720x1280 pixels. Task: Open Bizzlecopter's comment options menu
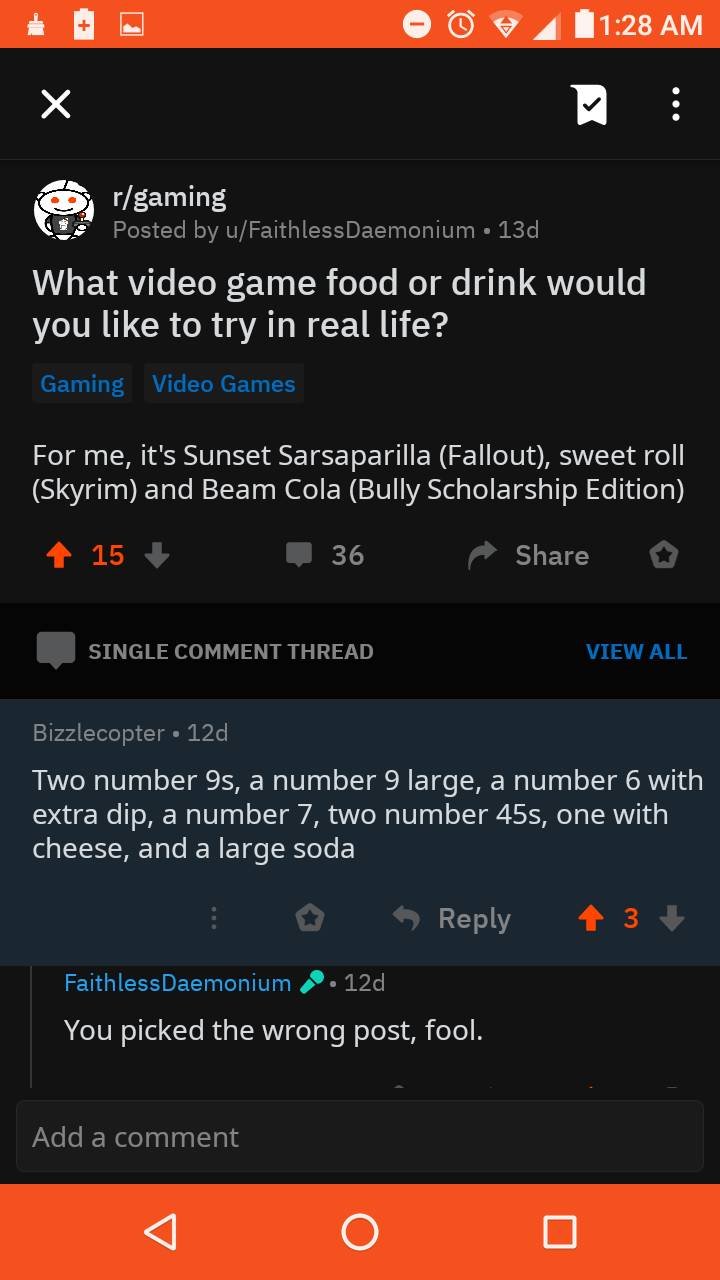pos(214,918)
